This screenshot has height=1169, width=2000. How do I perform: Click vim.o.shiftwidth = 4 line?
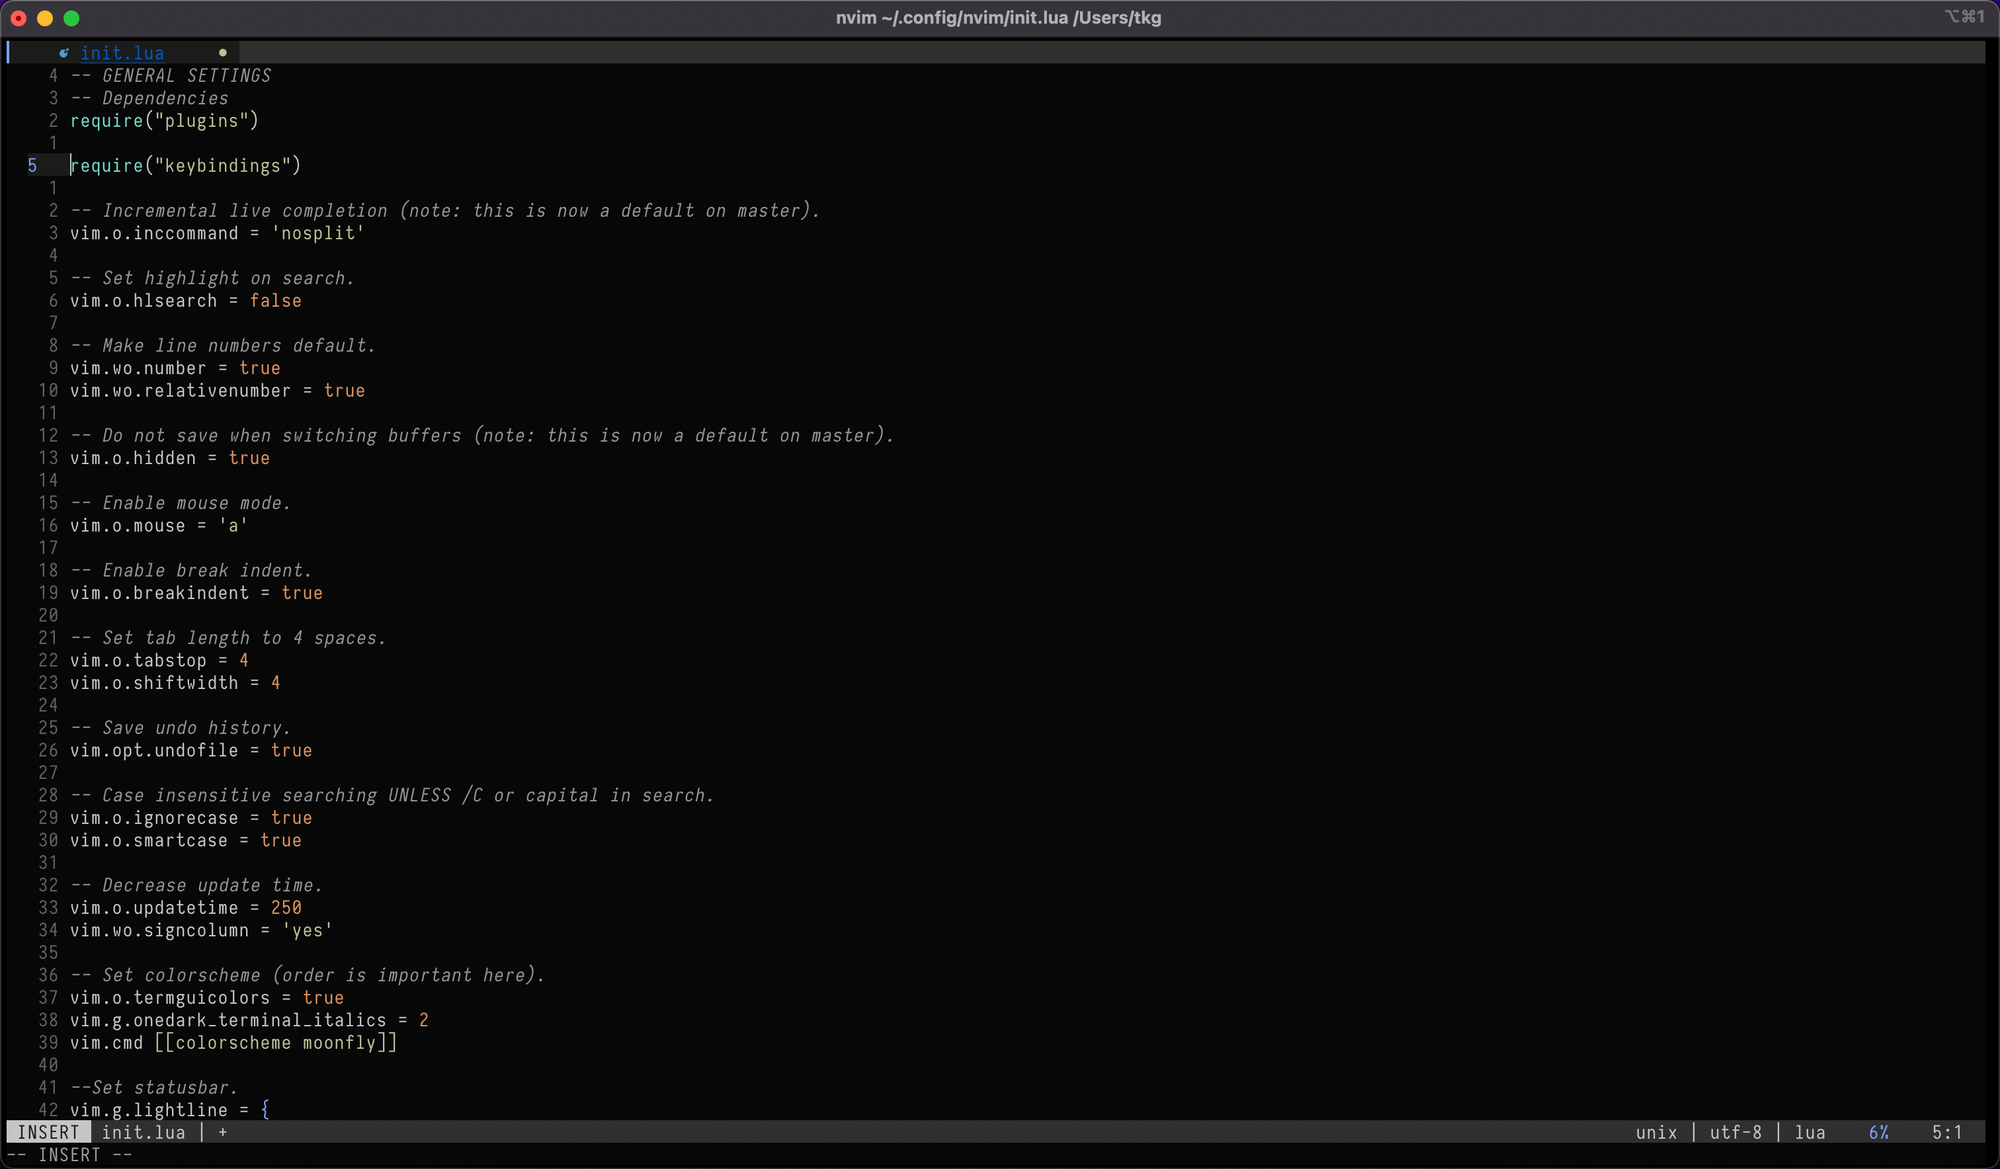(175, 683)
